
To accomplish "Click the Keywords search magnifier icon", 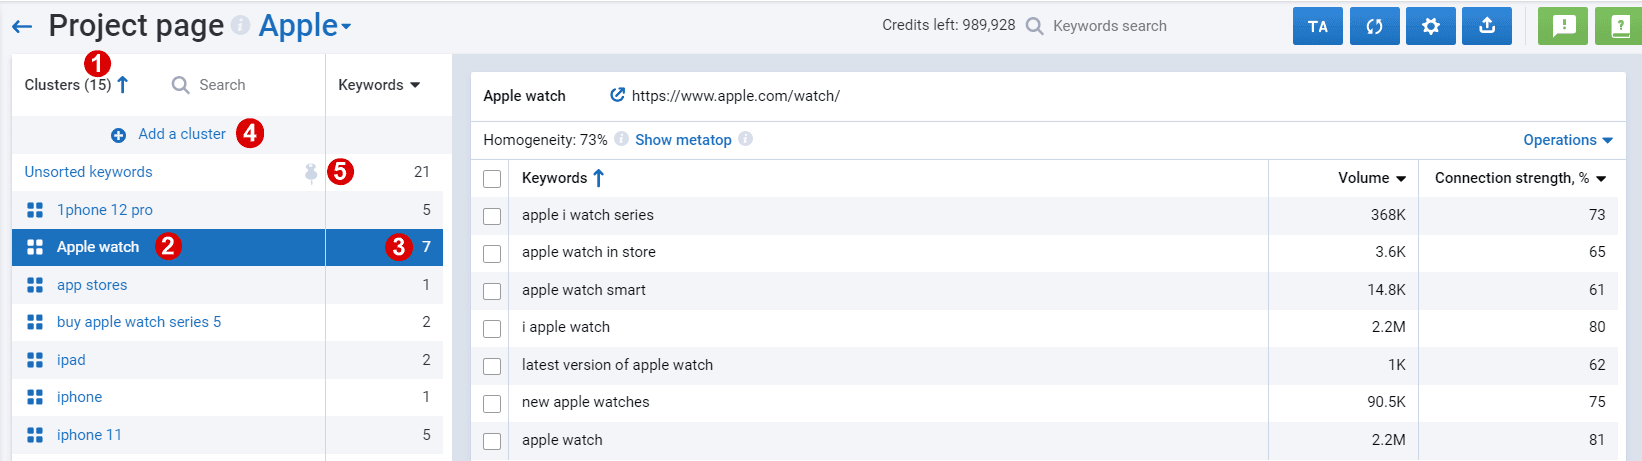I will (1035, 26).
